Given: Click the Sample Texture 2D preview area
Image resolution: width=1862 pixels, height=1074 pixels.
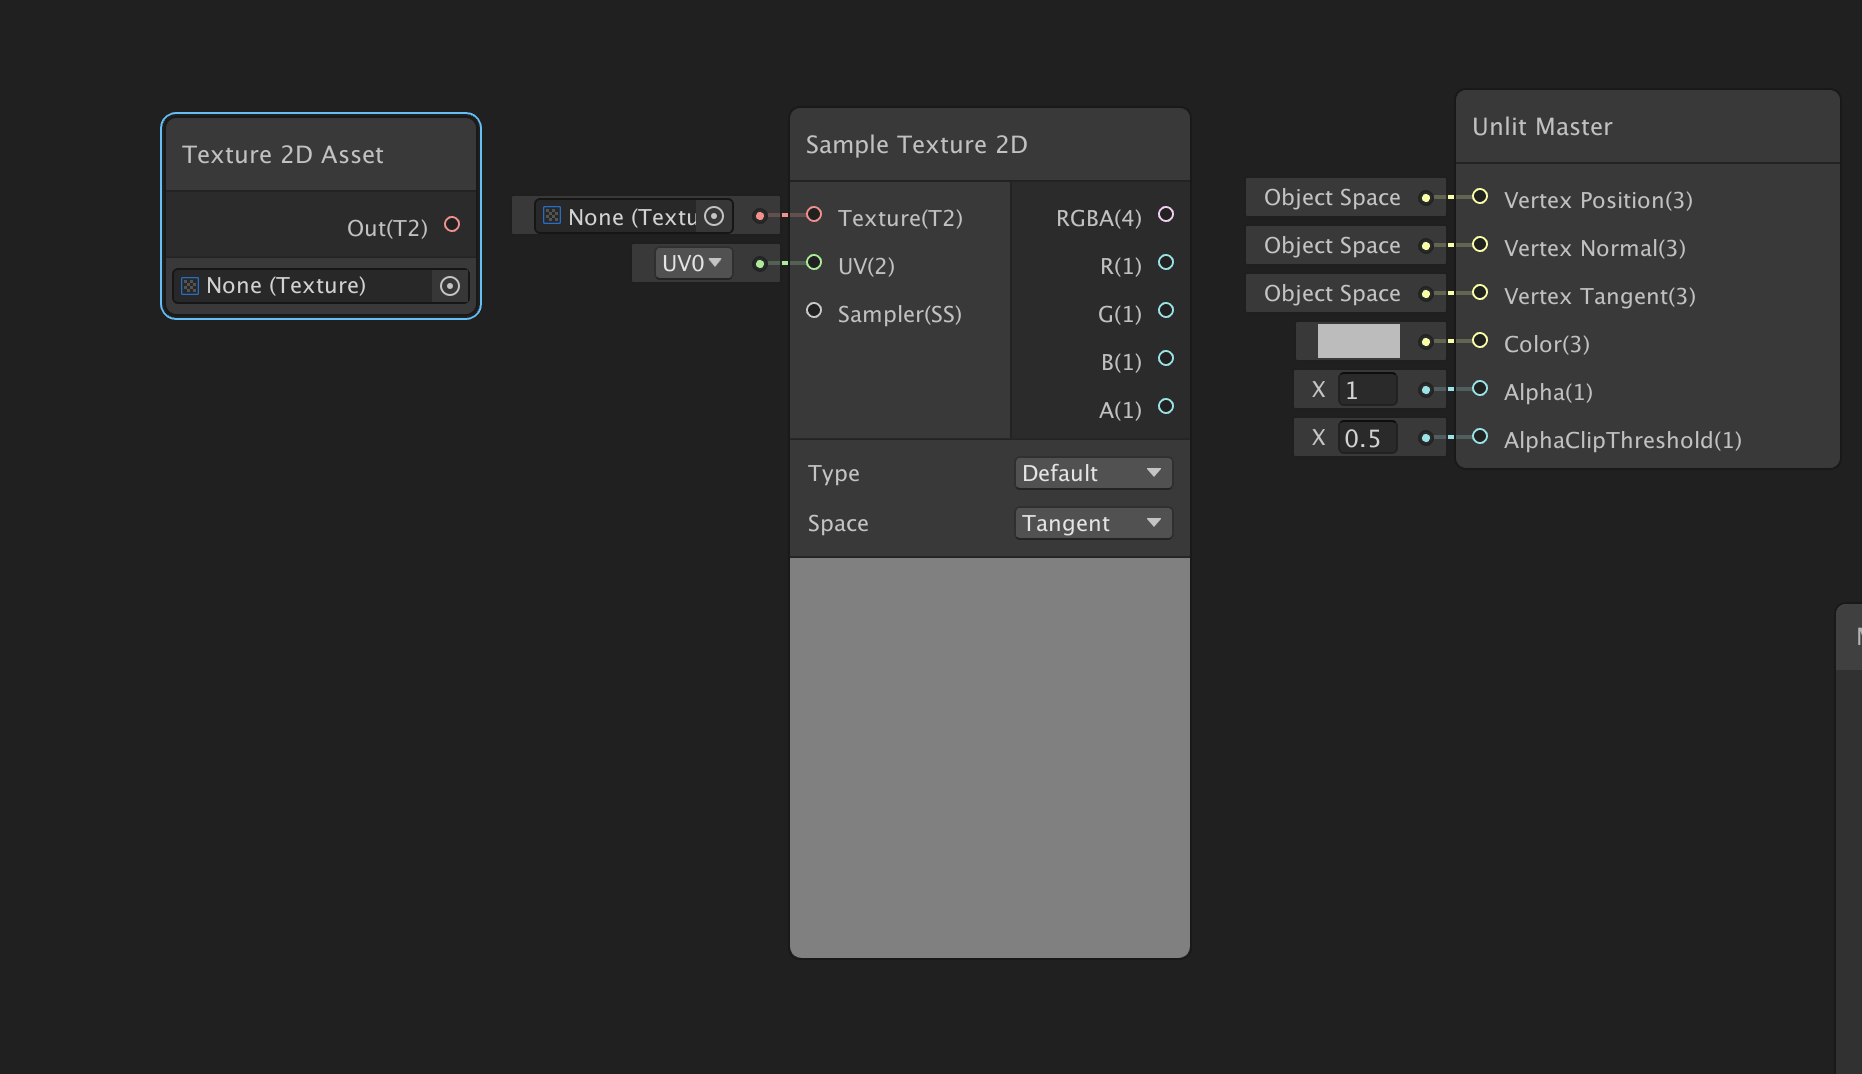Looking at the screenshot, I should [x=989, y=757].
